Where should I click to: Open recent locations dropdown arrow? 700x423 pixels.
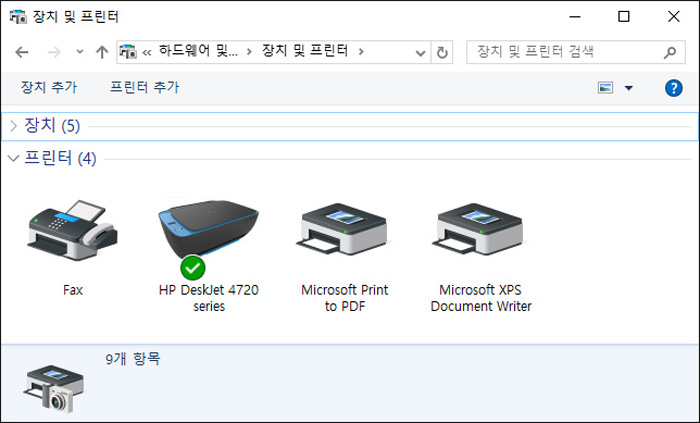[78, 51]
